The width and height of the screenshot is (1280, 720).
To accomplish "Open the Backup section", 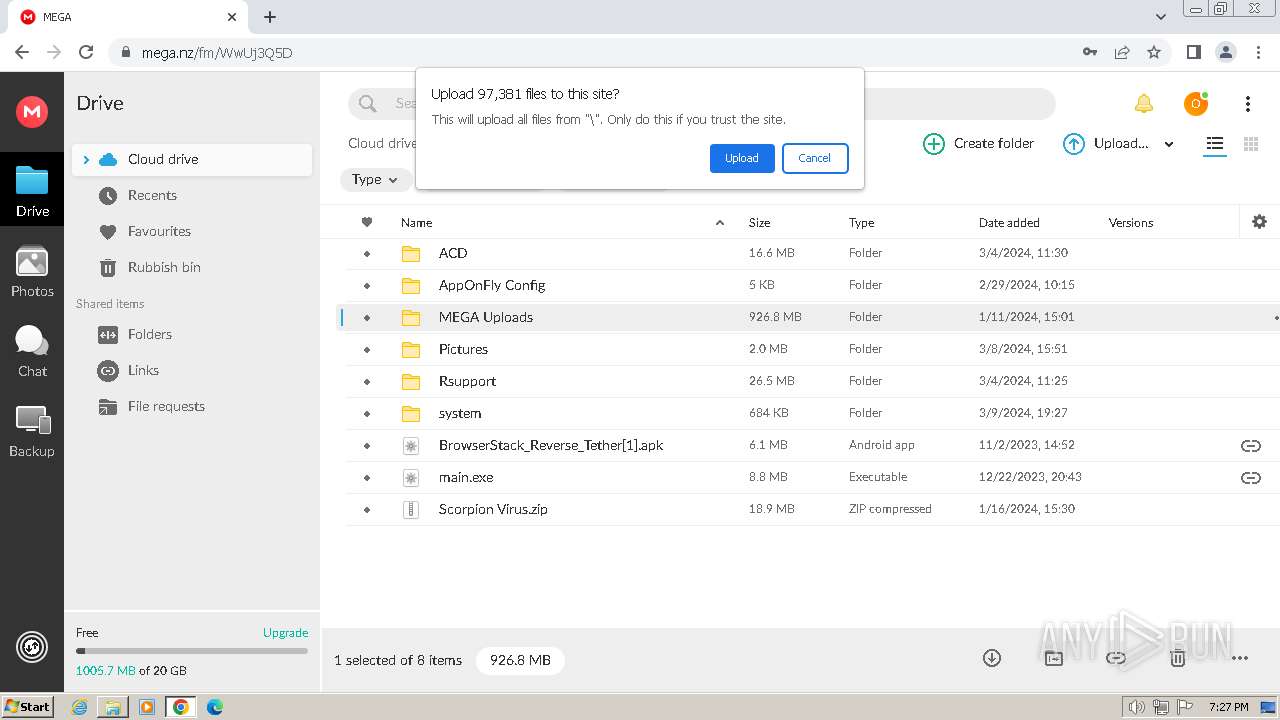I will click(32, 432).
